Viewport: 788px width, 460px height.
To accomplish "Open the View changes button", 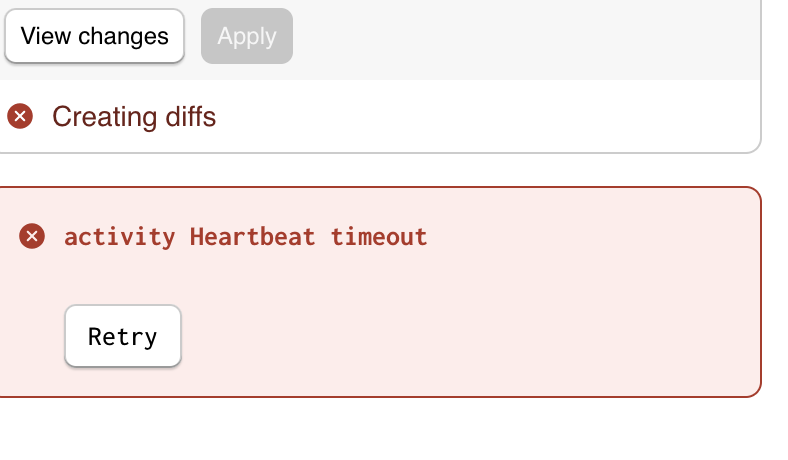I will click(x=94, y=36).
